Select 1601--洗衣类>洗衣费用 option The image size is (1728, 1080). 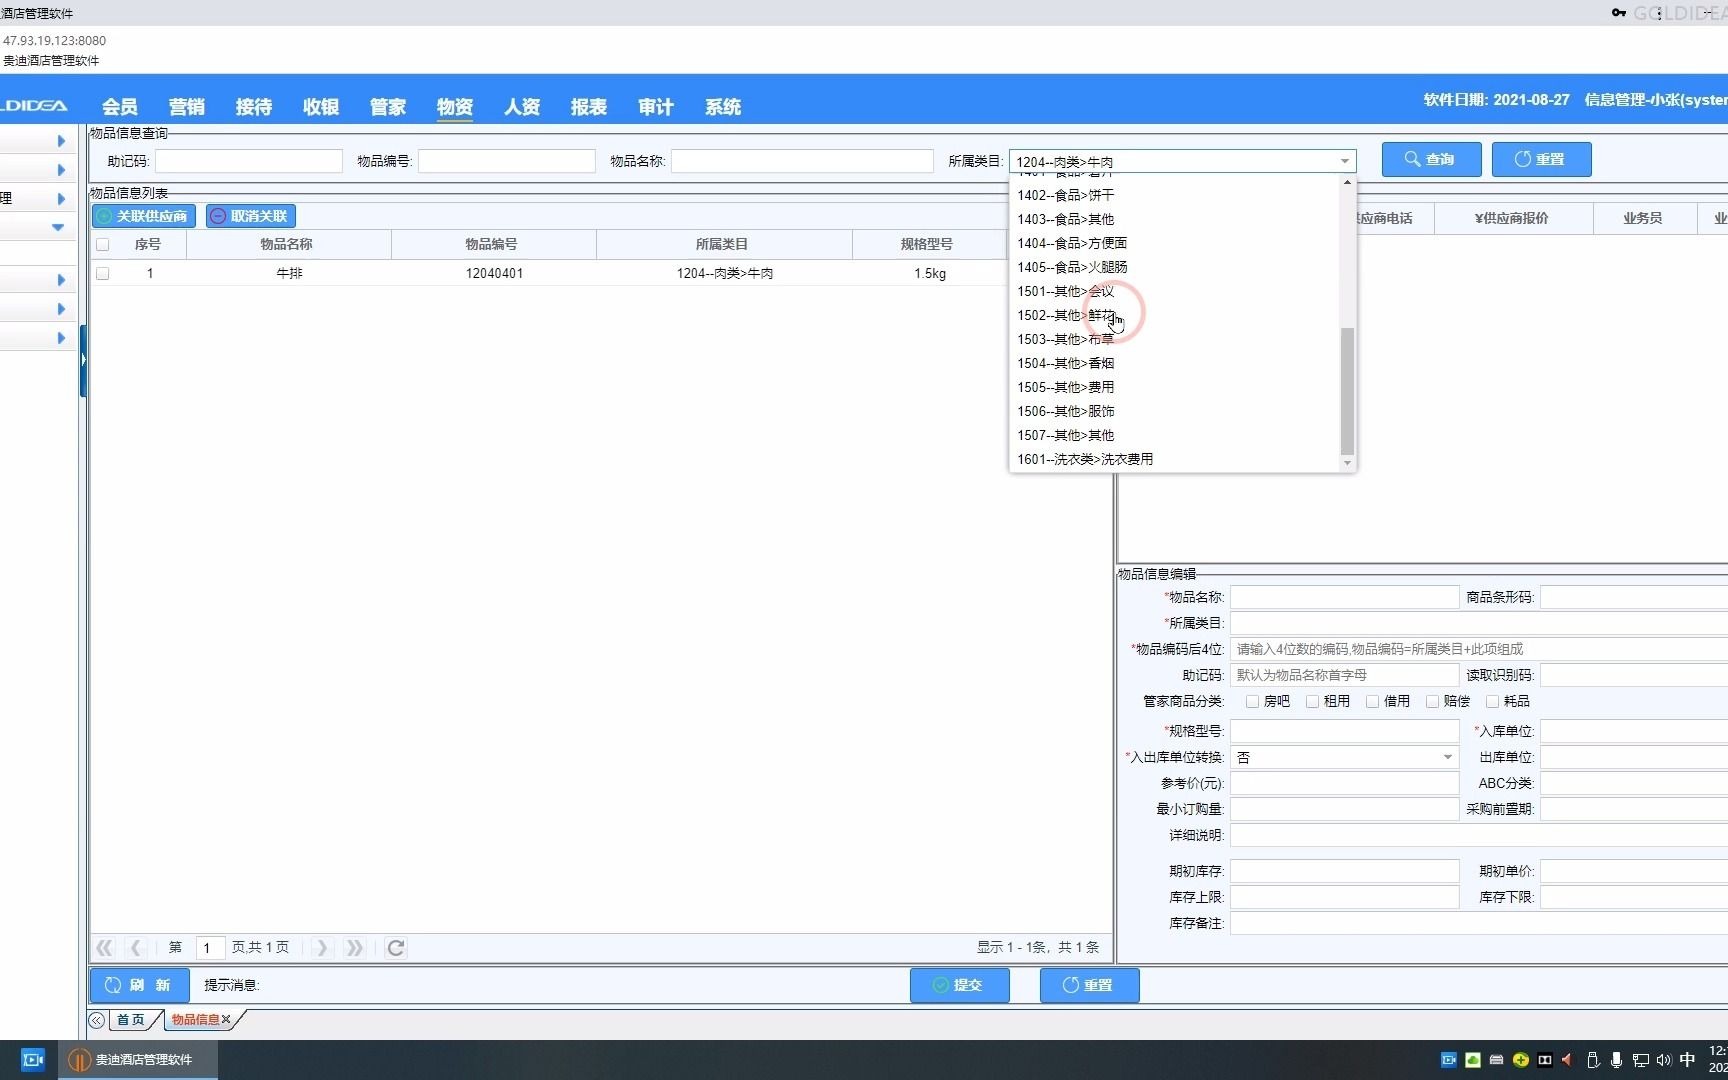point(1174,459)
